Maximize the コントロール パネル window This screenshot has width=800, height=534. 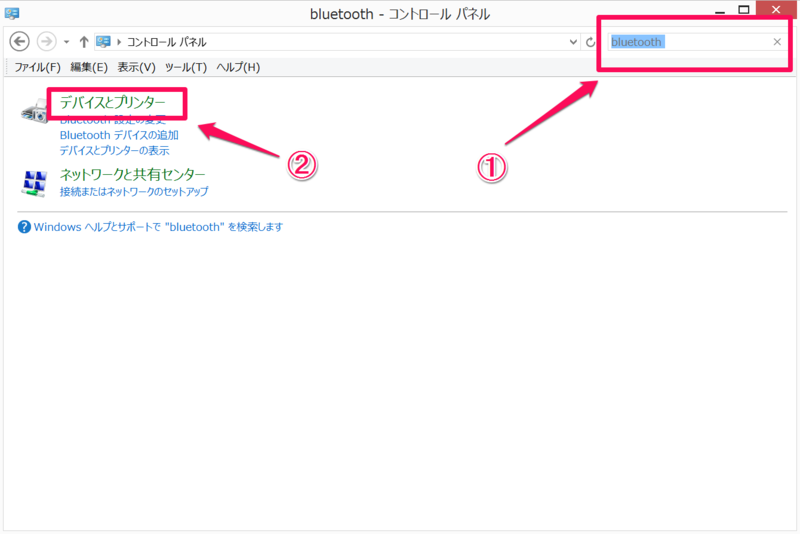point(744,10)
